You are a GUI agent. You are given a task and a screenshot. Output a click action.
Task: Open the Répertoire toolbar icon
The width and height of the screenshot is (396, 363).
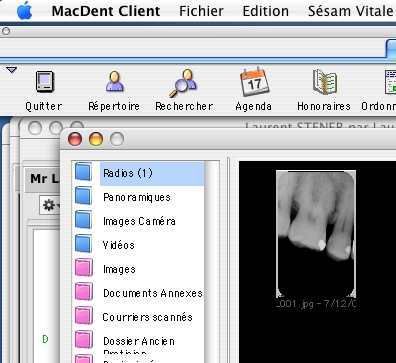click(114, 81)
